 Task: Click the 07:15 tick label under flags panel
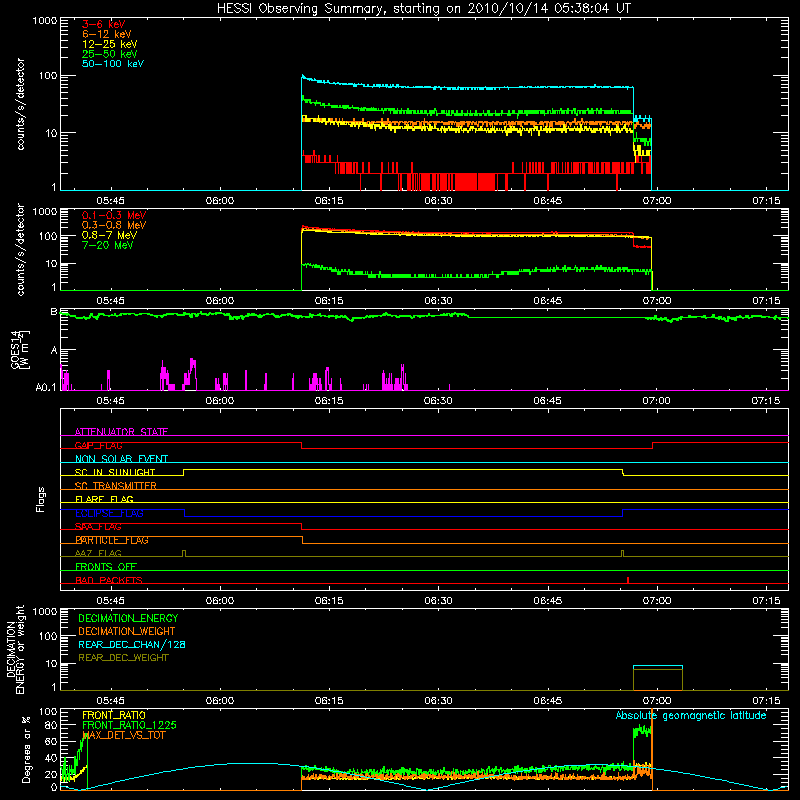pyautogui.click(x=766, y=601)
